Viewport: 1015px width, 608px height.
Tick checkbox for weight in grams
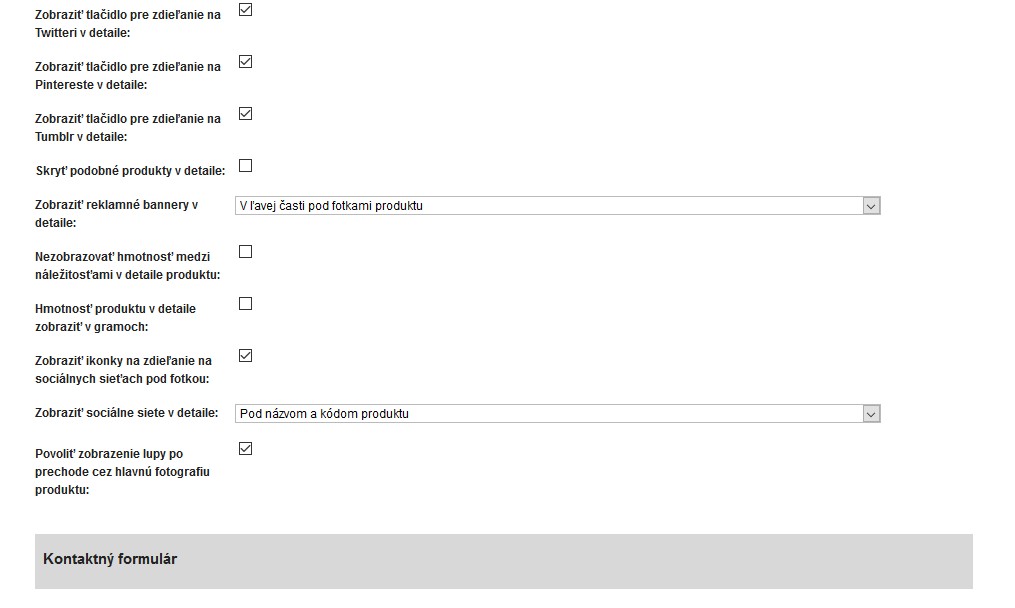246,304
